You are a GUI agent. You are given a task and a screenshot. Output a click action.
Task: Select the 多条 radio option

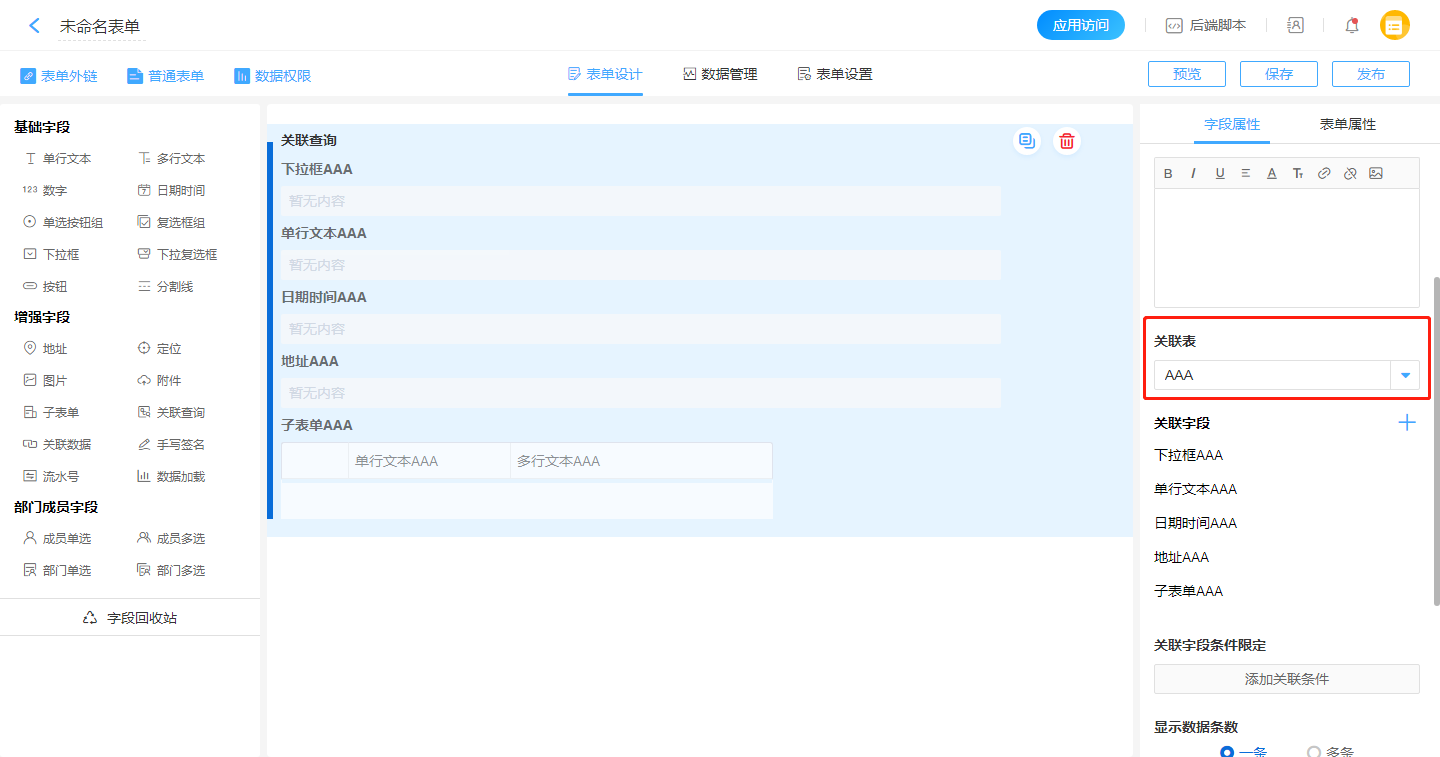[x=1314, y=752]
